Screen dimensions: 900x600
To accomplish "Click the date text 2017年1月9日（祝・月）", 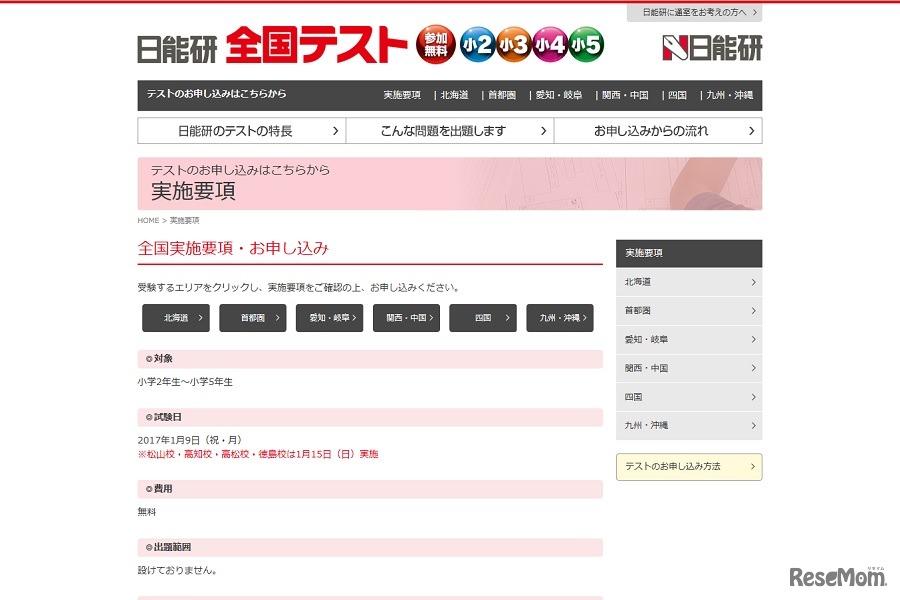I will tap(190, 440).
